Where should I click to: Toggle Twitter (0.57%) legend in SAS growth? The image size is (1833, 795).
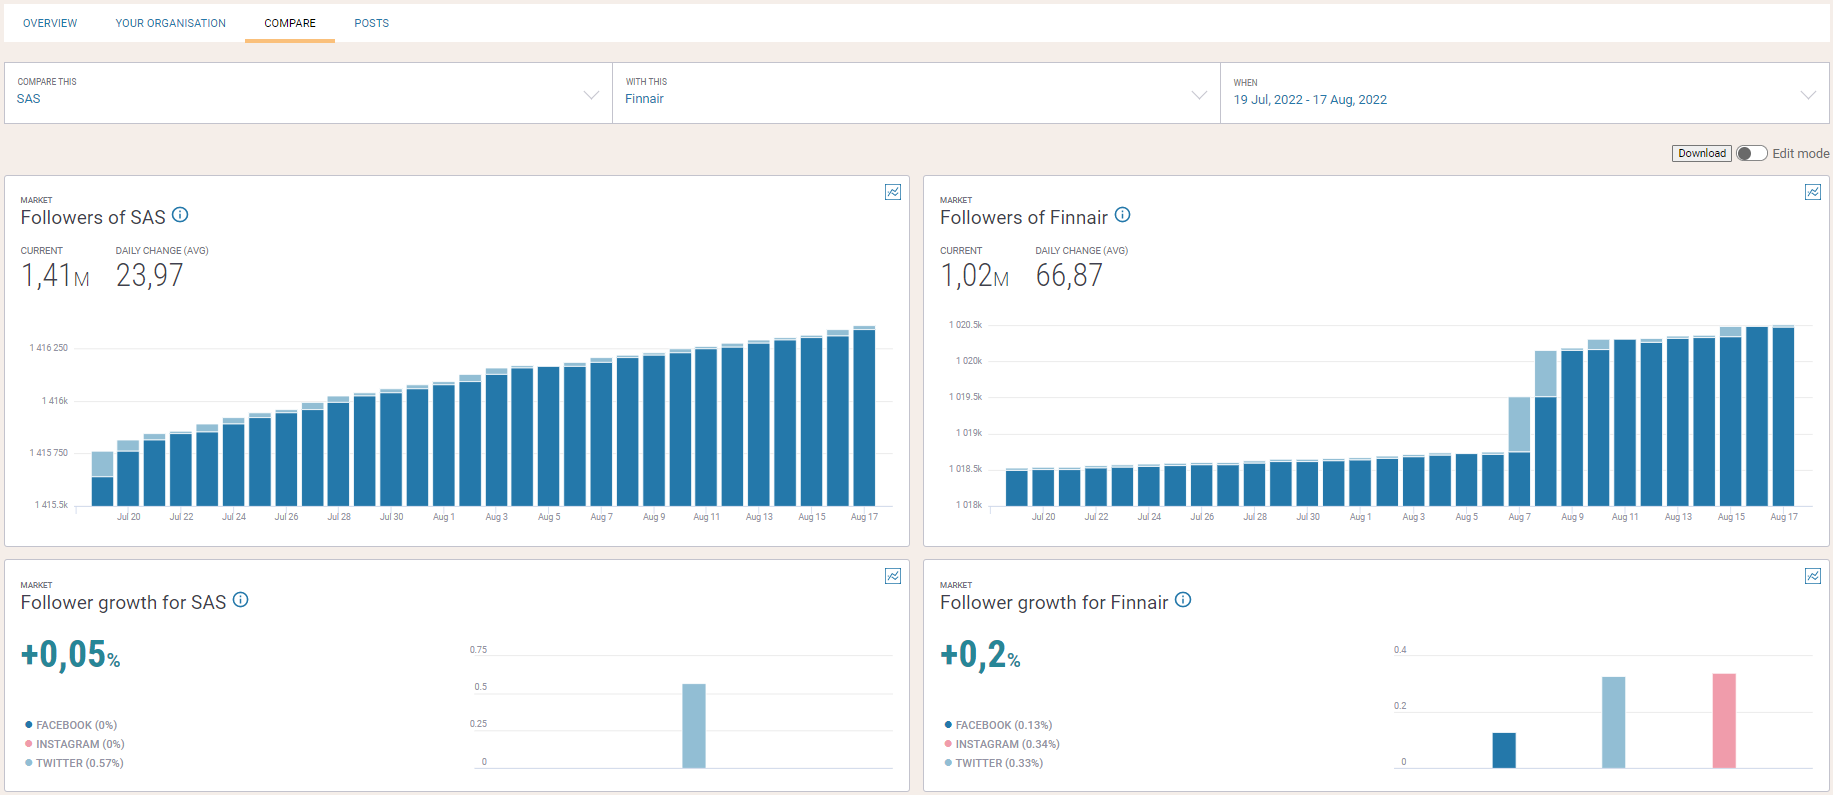[74, 763]
